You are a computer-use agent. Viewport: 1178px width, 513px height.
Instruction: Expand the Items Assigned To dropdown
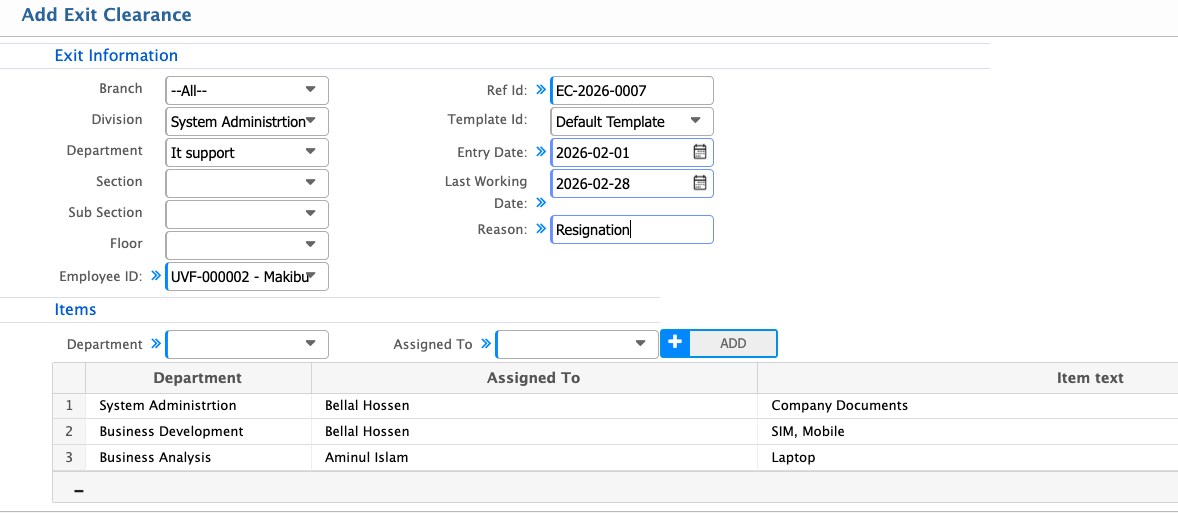point(641,344)
